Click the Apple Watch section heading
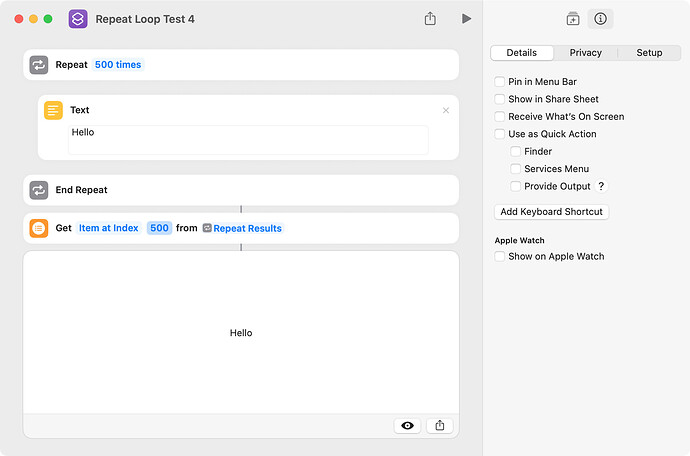The height and width of the screenshot is (456, 690). click(x=519, y=240)
